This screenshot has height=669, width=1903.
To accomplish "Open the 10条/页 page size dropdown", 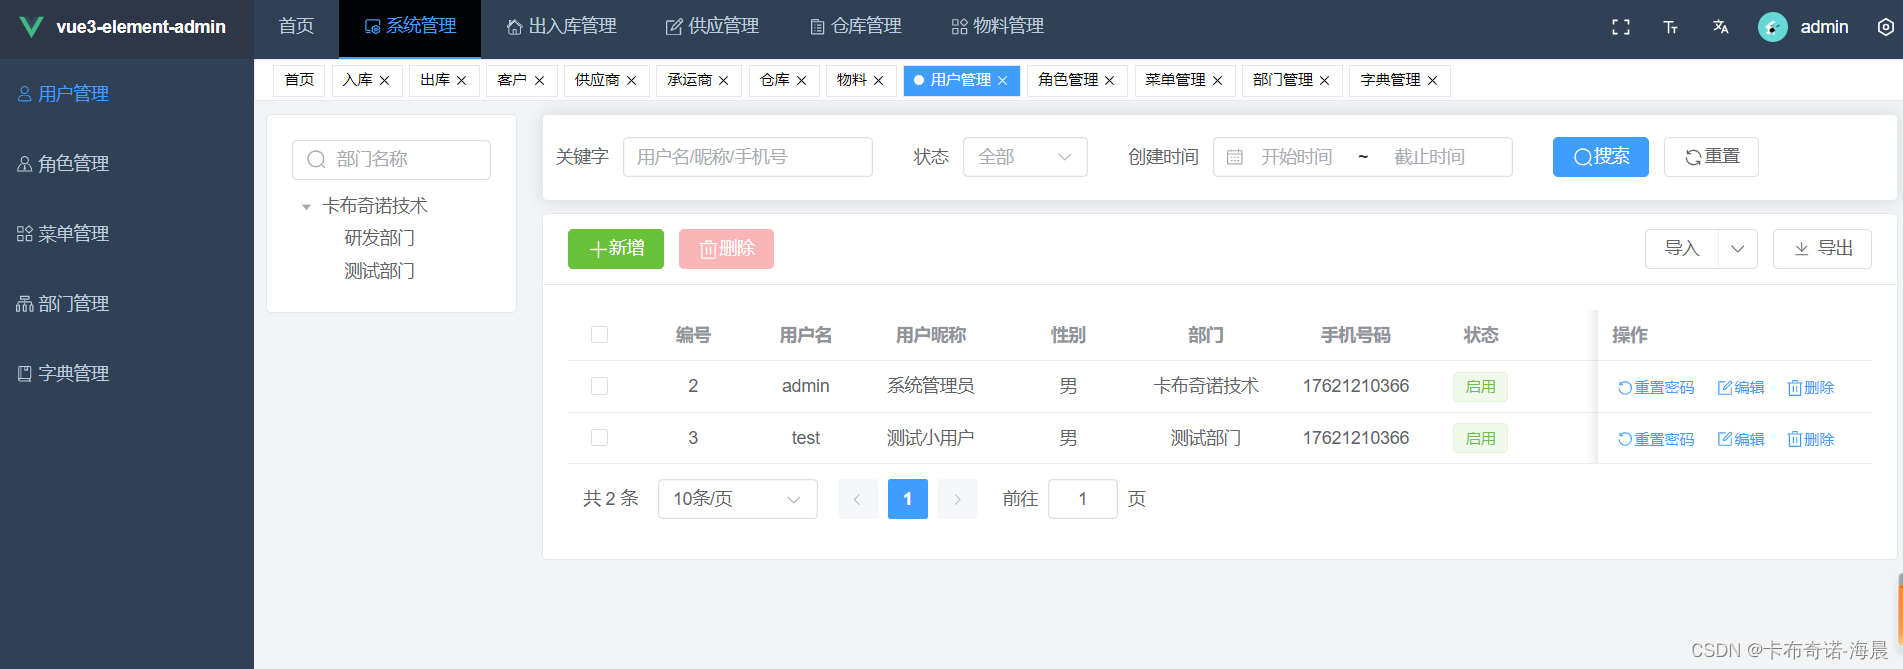I will tap(737, 499).
